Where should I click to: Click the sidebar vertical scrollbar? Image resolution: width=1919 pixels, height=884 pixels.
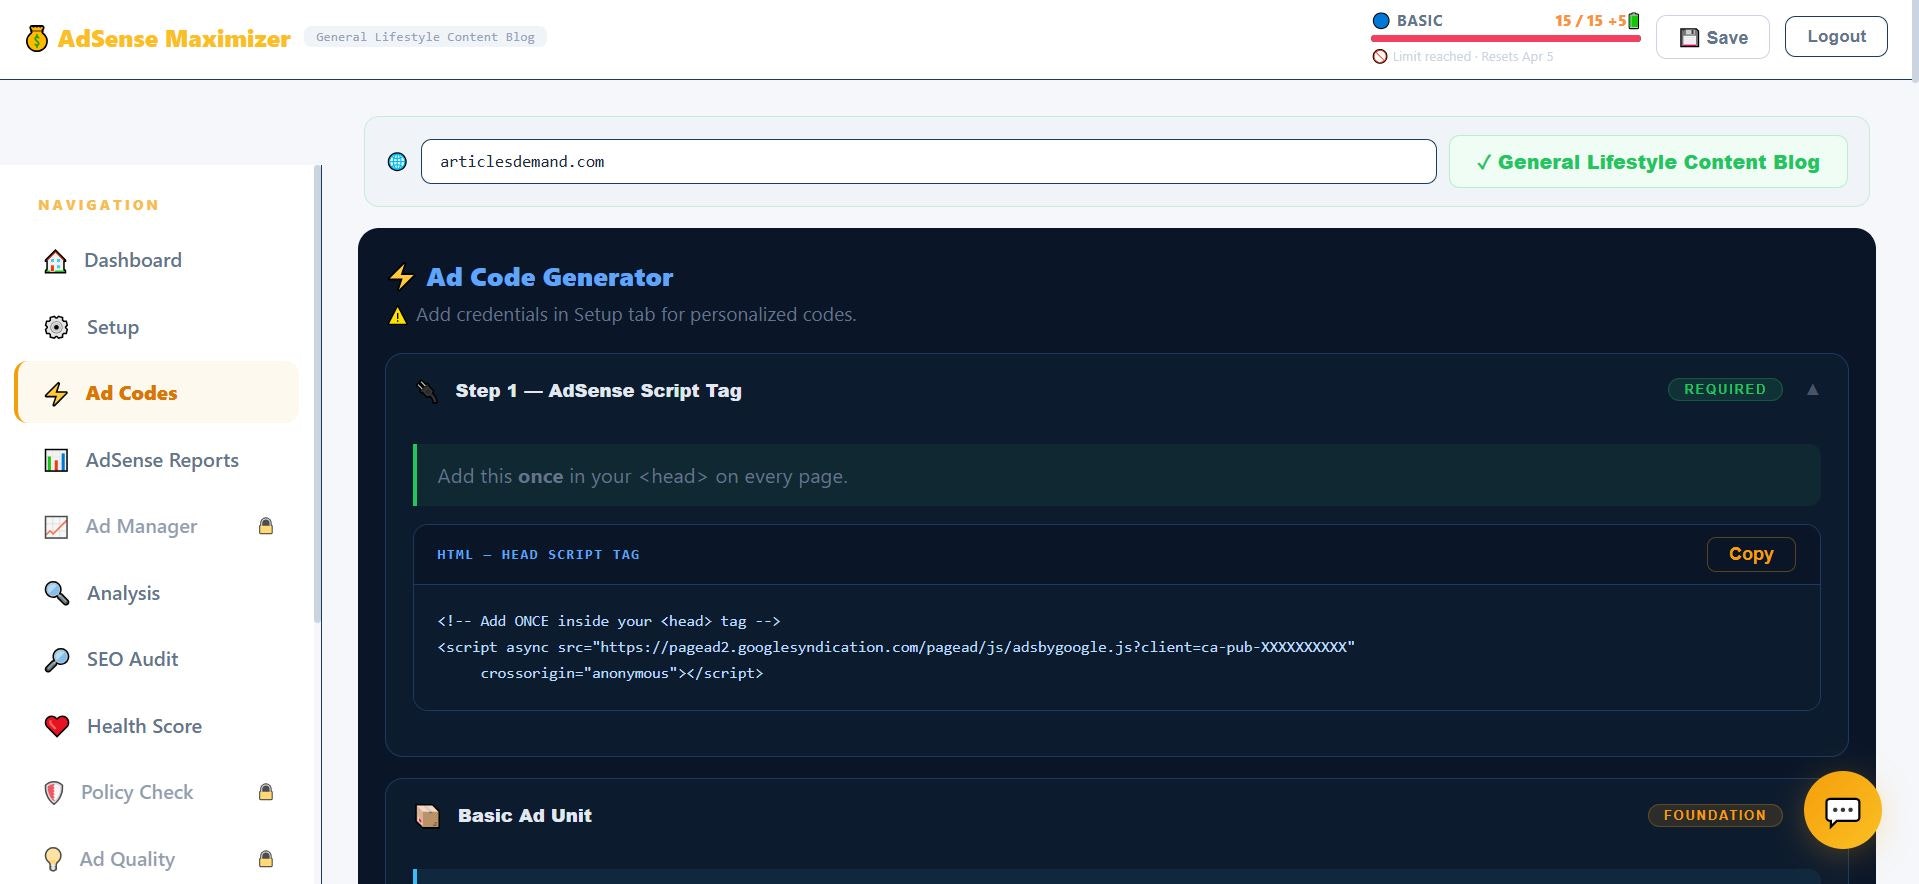click(318, 393)
